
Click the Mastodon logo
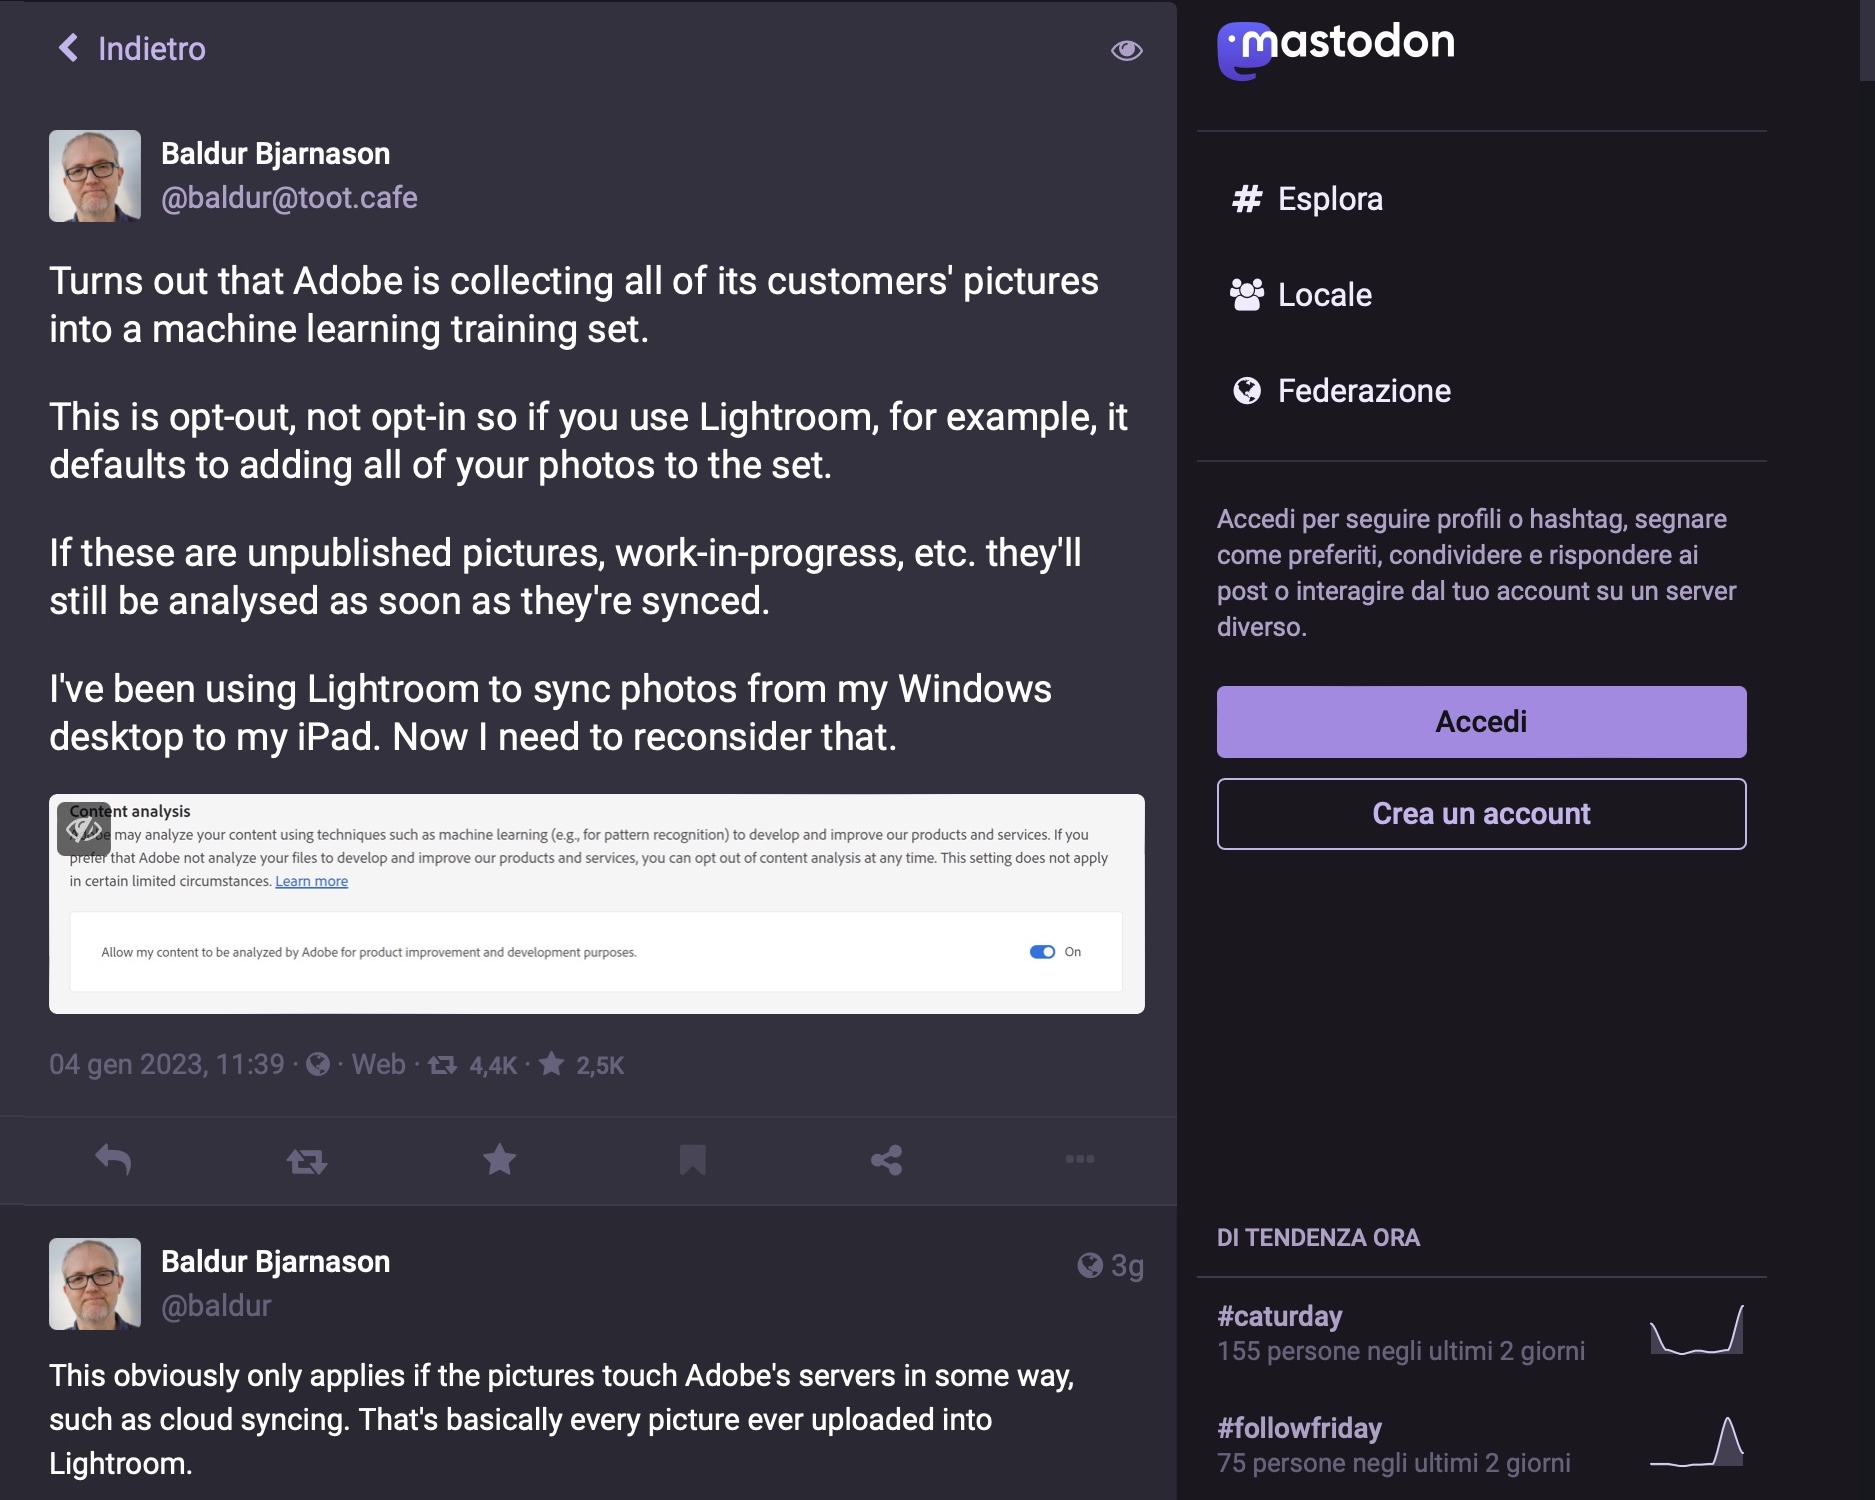coord(1335,47)
